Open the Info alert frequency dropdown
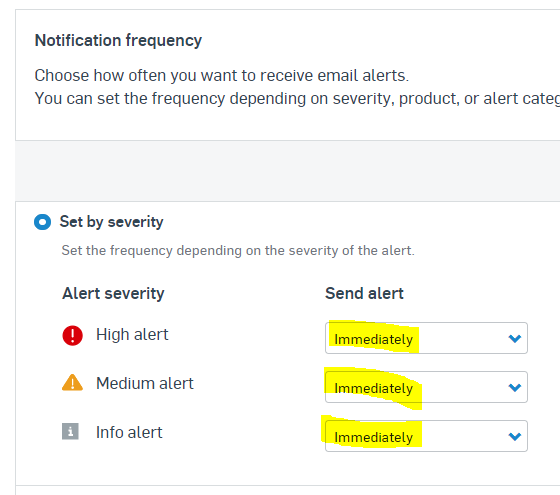 coord(426,436)
